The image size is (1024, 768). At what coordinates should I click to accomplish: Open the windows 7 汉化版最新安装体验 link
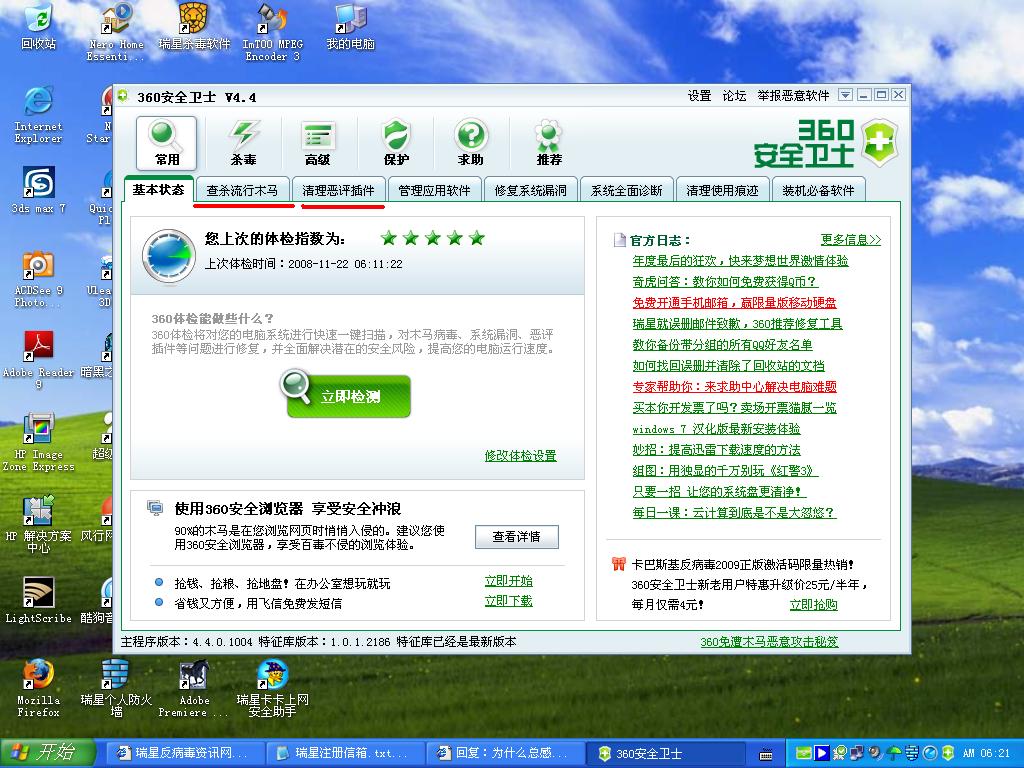click(x=716, y=428)
